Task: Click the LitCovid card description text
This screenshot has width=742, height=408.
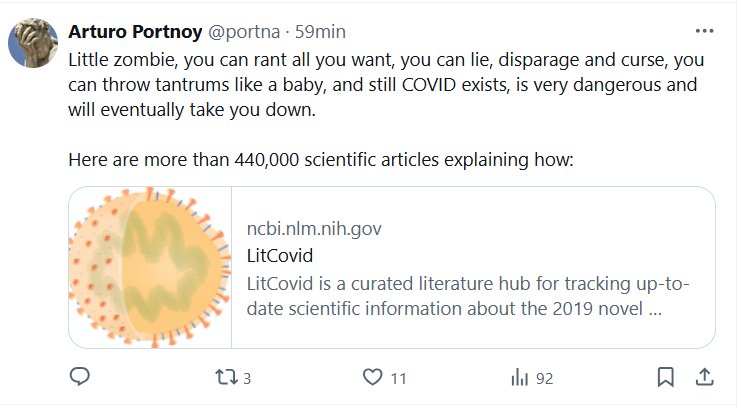Action: (x=467, y=296)
